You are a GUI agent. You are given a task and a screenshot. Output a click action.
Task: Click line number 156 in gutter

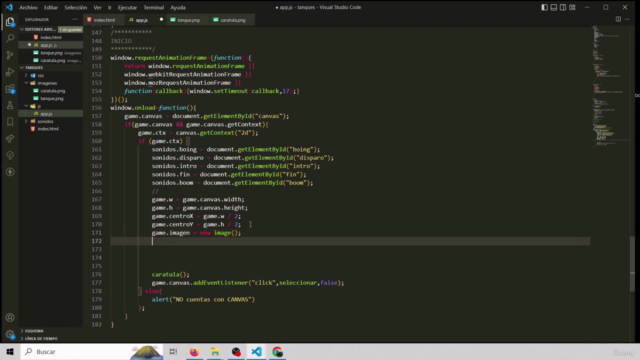(x=97, y=108)
